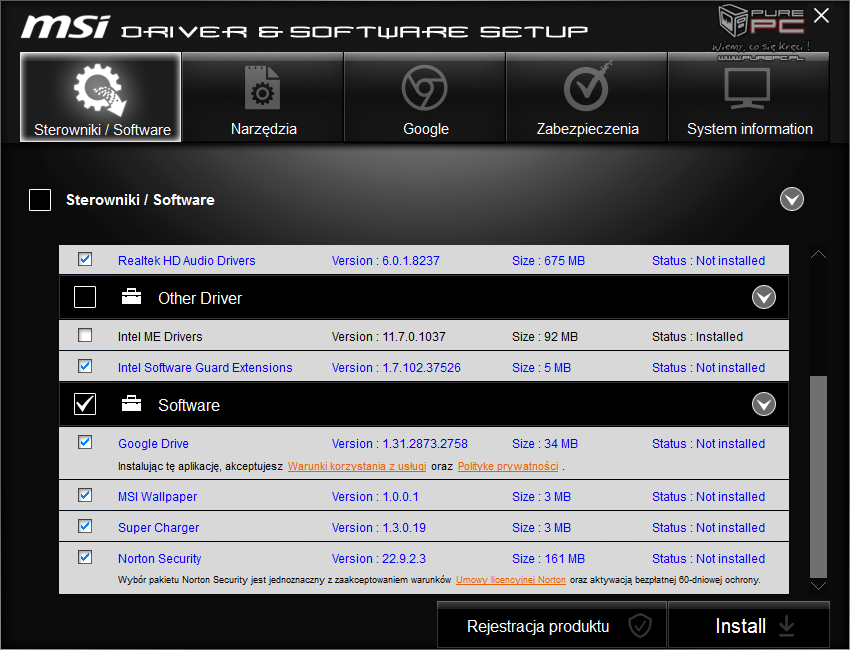The height and width of the screenshot is (650, 850).
Task: Click Version : 1.0.0.1 text
Action: pos(375,497)
